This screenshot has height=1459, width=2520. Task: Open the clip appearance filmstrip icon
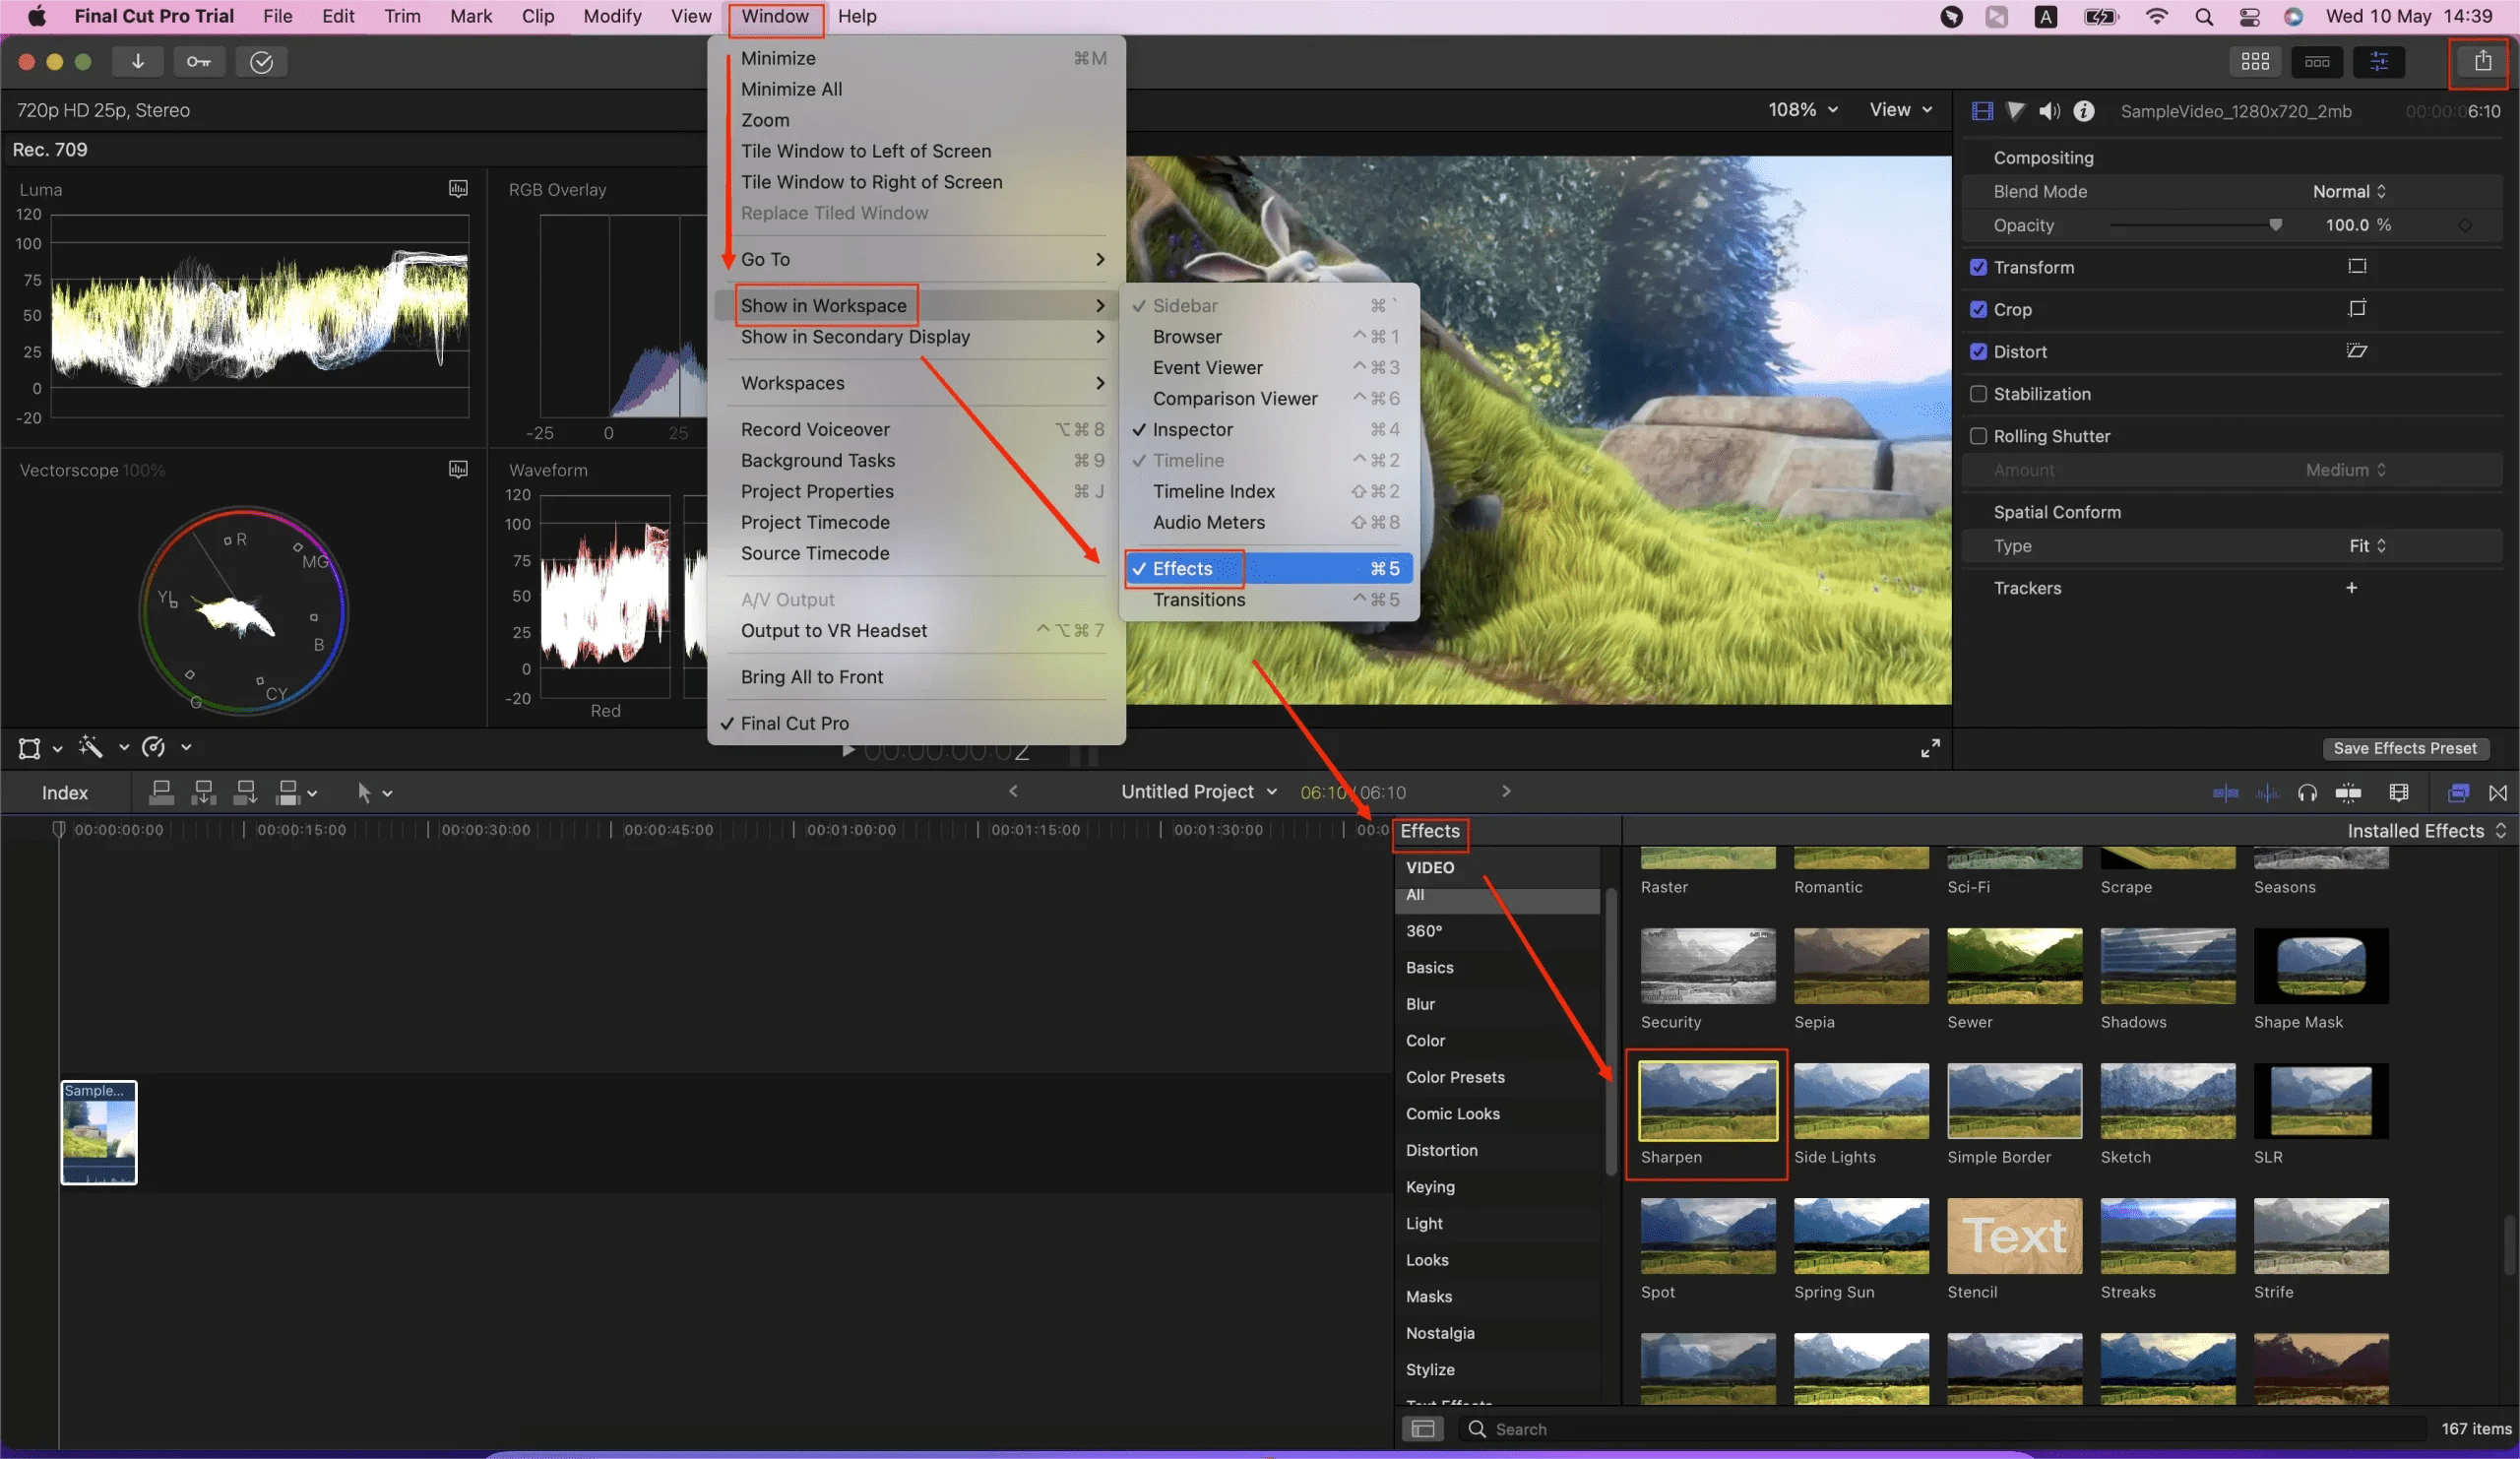tap(2399, 792)
